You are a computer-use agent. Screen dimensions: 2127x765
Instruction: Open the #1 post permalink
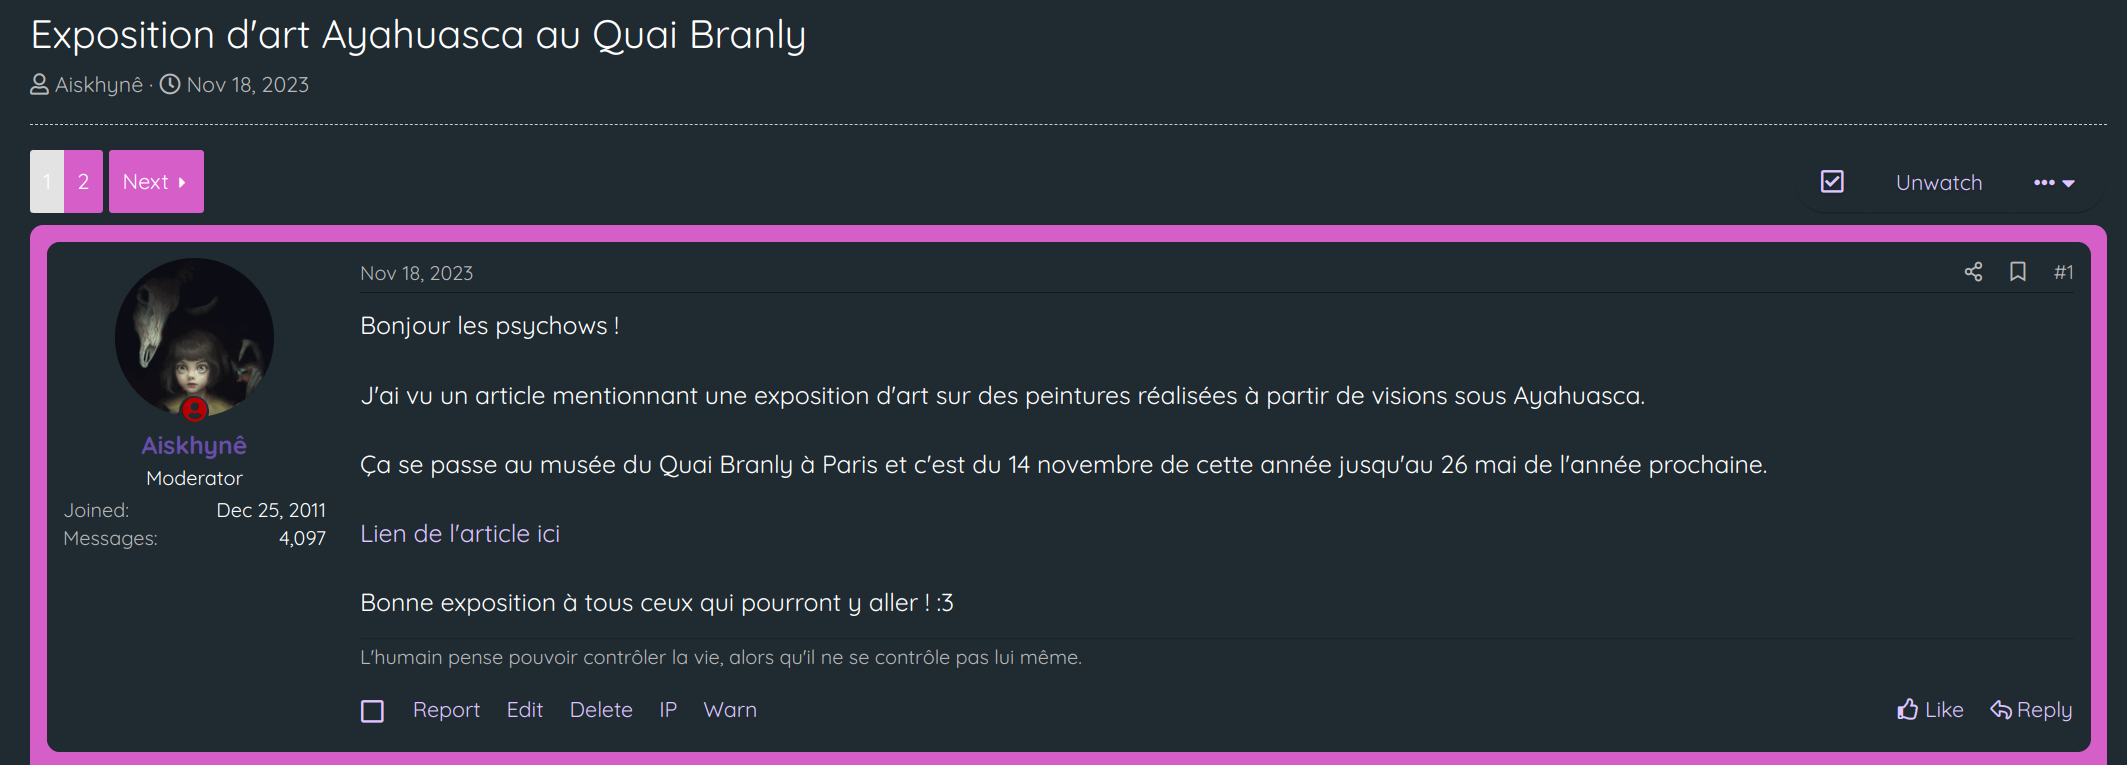tap(2063, 272)
